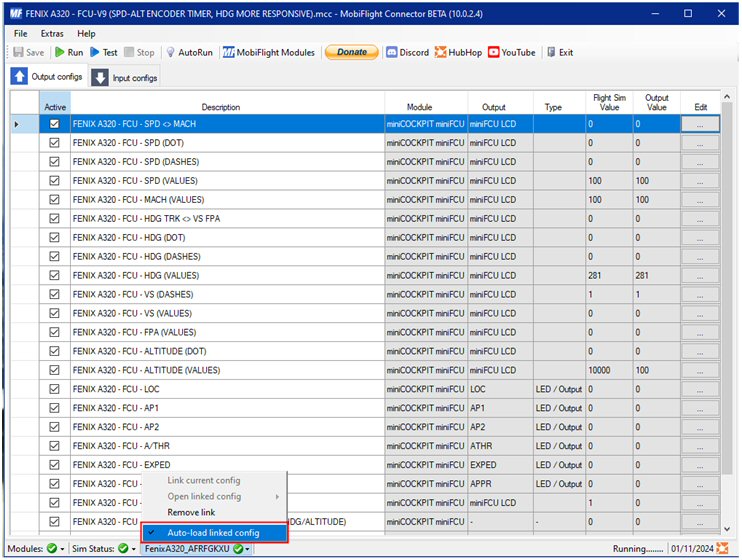Open the Help menu
The width and height of the screenshot is (742, 560).
click(86, 34)
